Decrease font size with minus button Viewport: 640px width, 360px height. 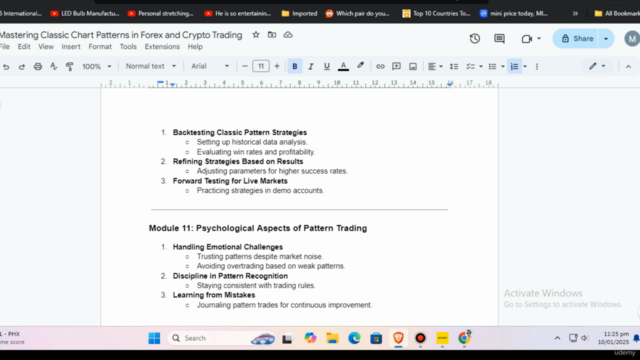pos(244,66)
